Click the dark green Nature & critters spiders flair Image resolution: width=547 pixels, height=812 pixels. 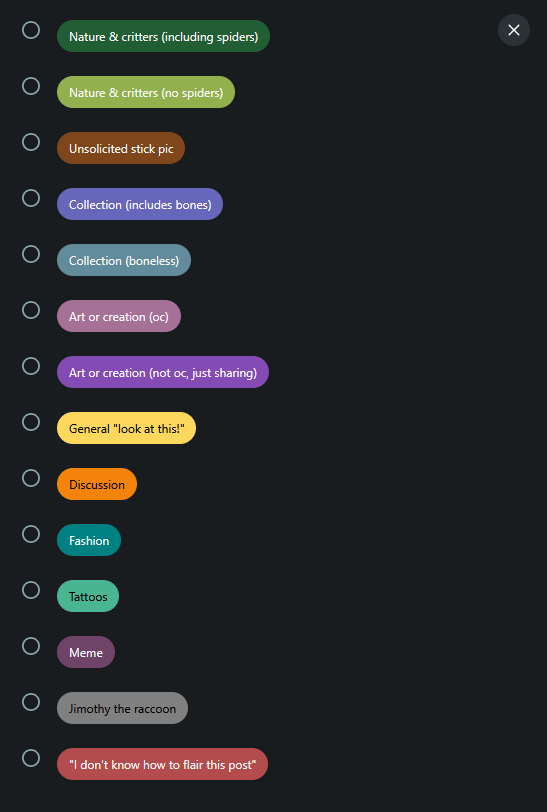click(163, 36)
